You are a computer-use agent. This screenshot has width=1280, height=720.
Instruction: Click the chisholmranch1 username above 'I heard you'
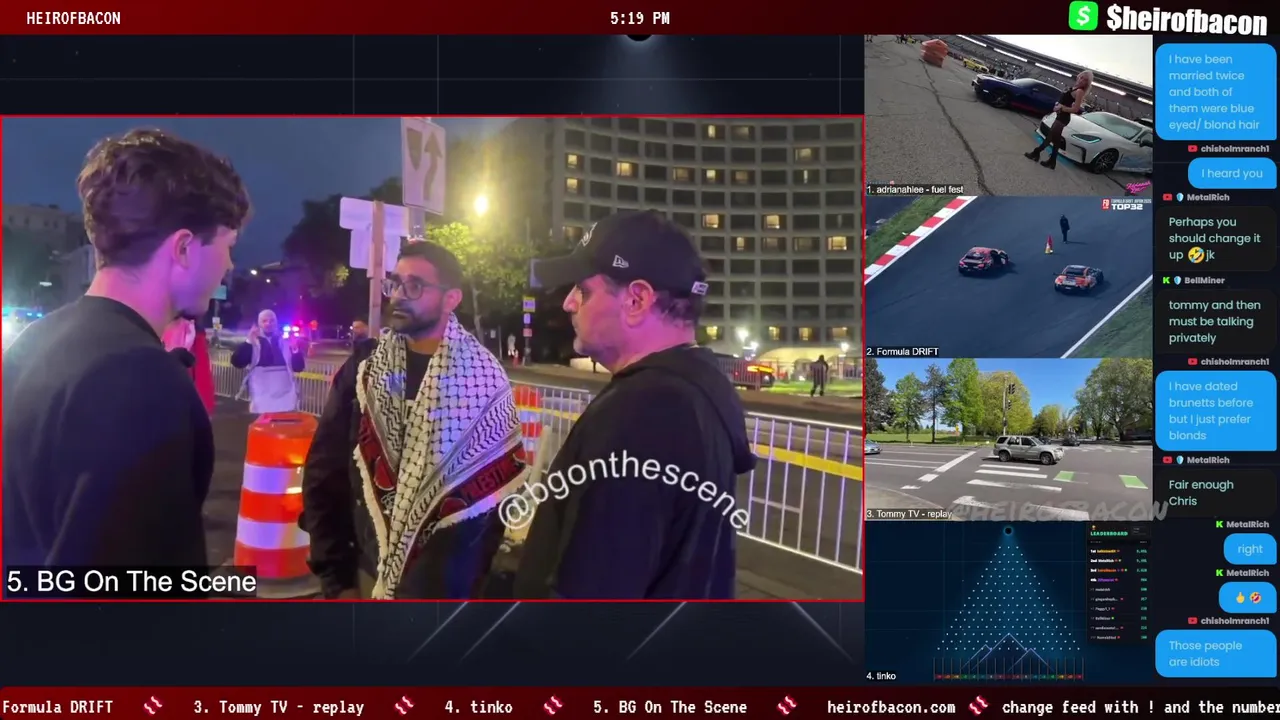tap(1234, 149)
